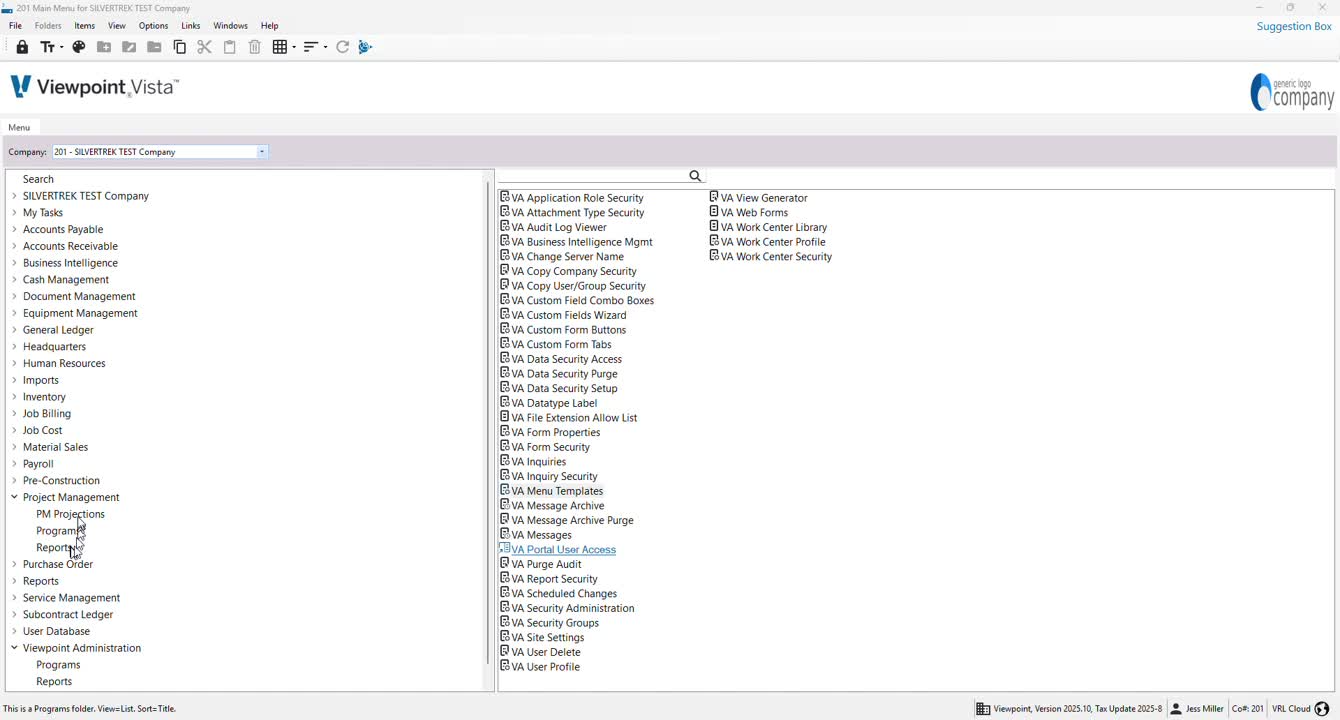The height and width of the screenshot is (720, 1340).
Task: Click the scissors cut icon
Action: pos(205,47)
